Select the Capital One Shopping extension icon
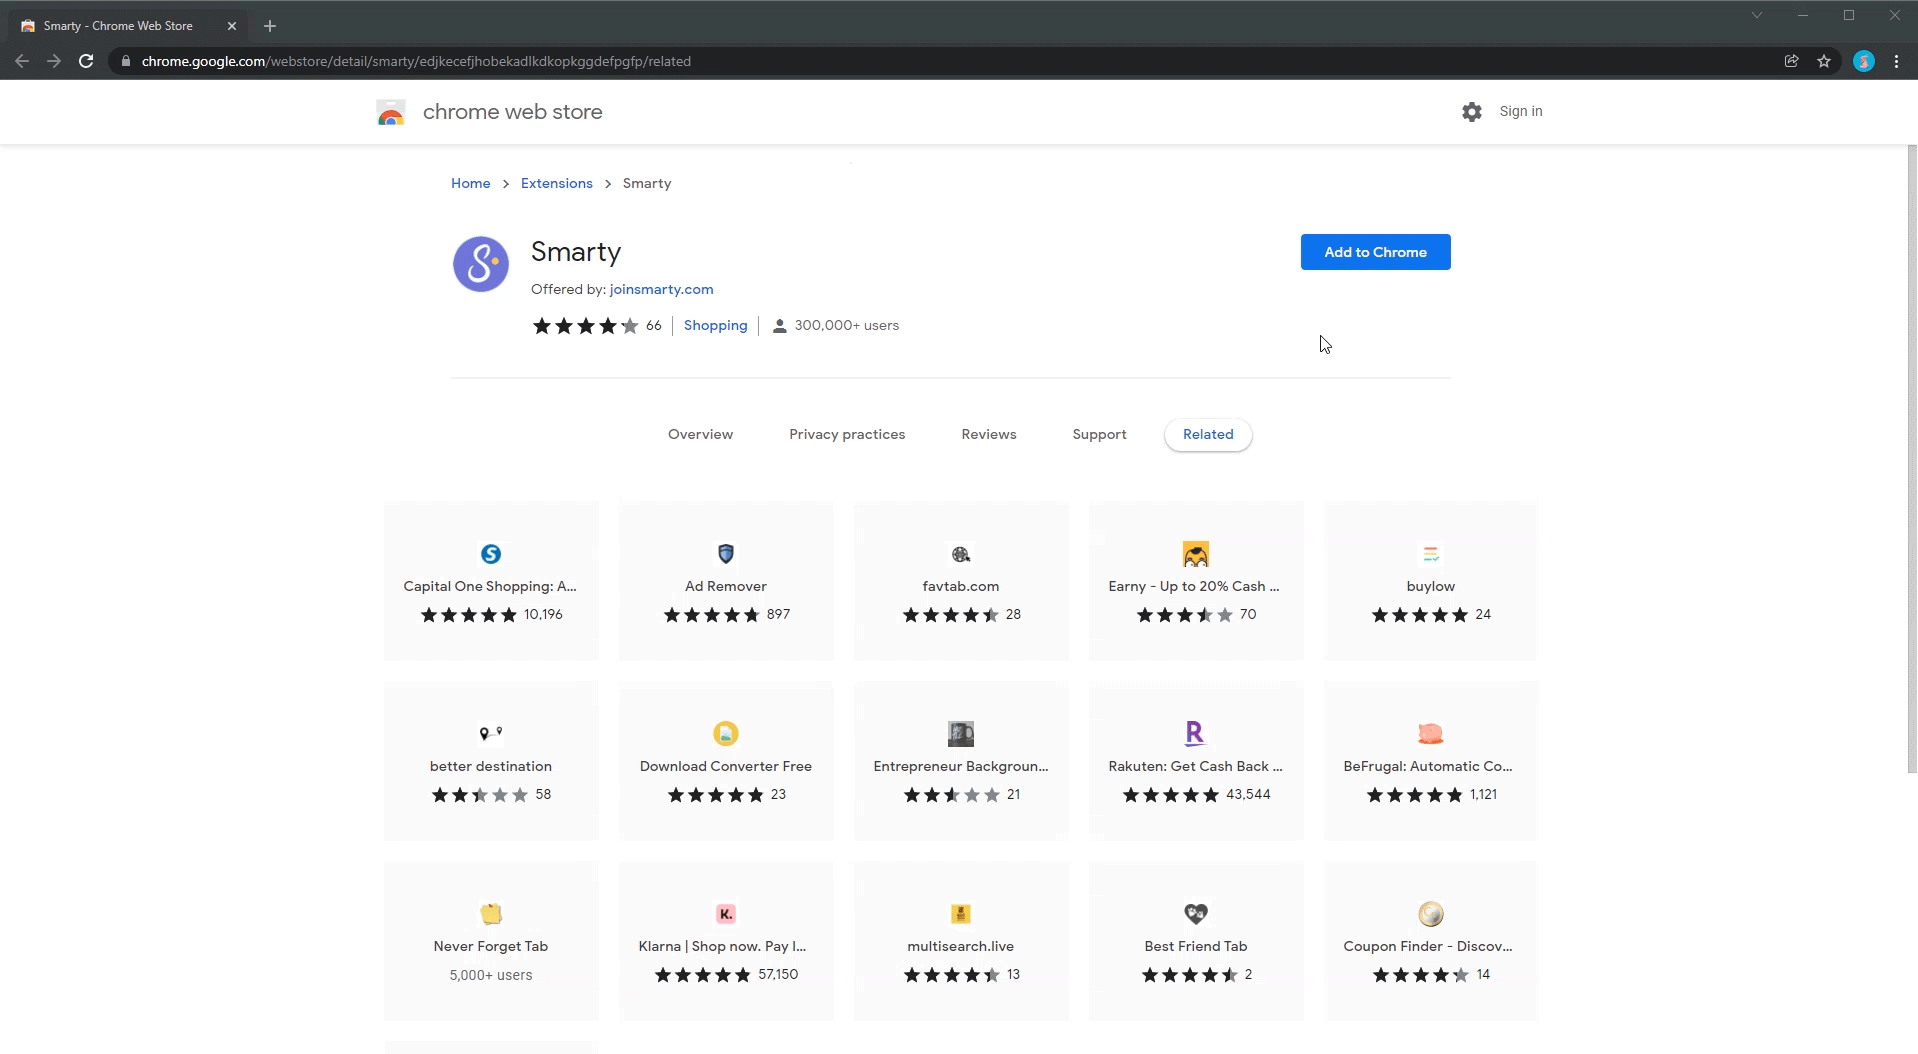The height and width of the screenshot is (1054, 1918). tap(490, 553)
